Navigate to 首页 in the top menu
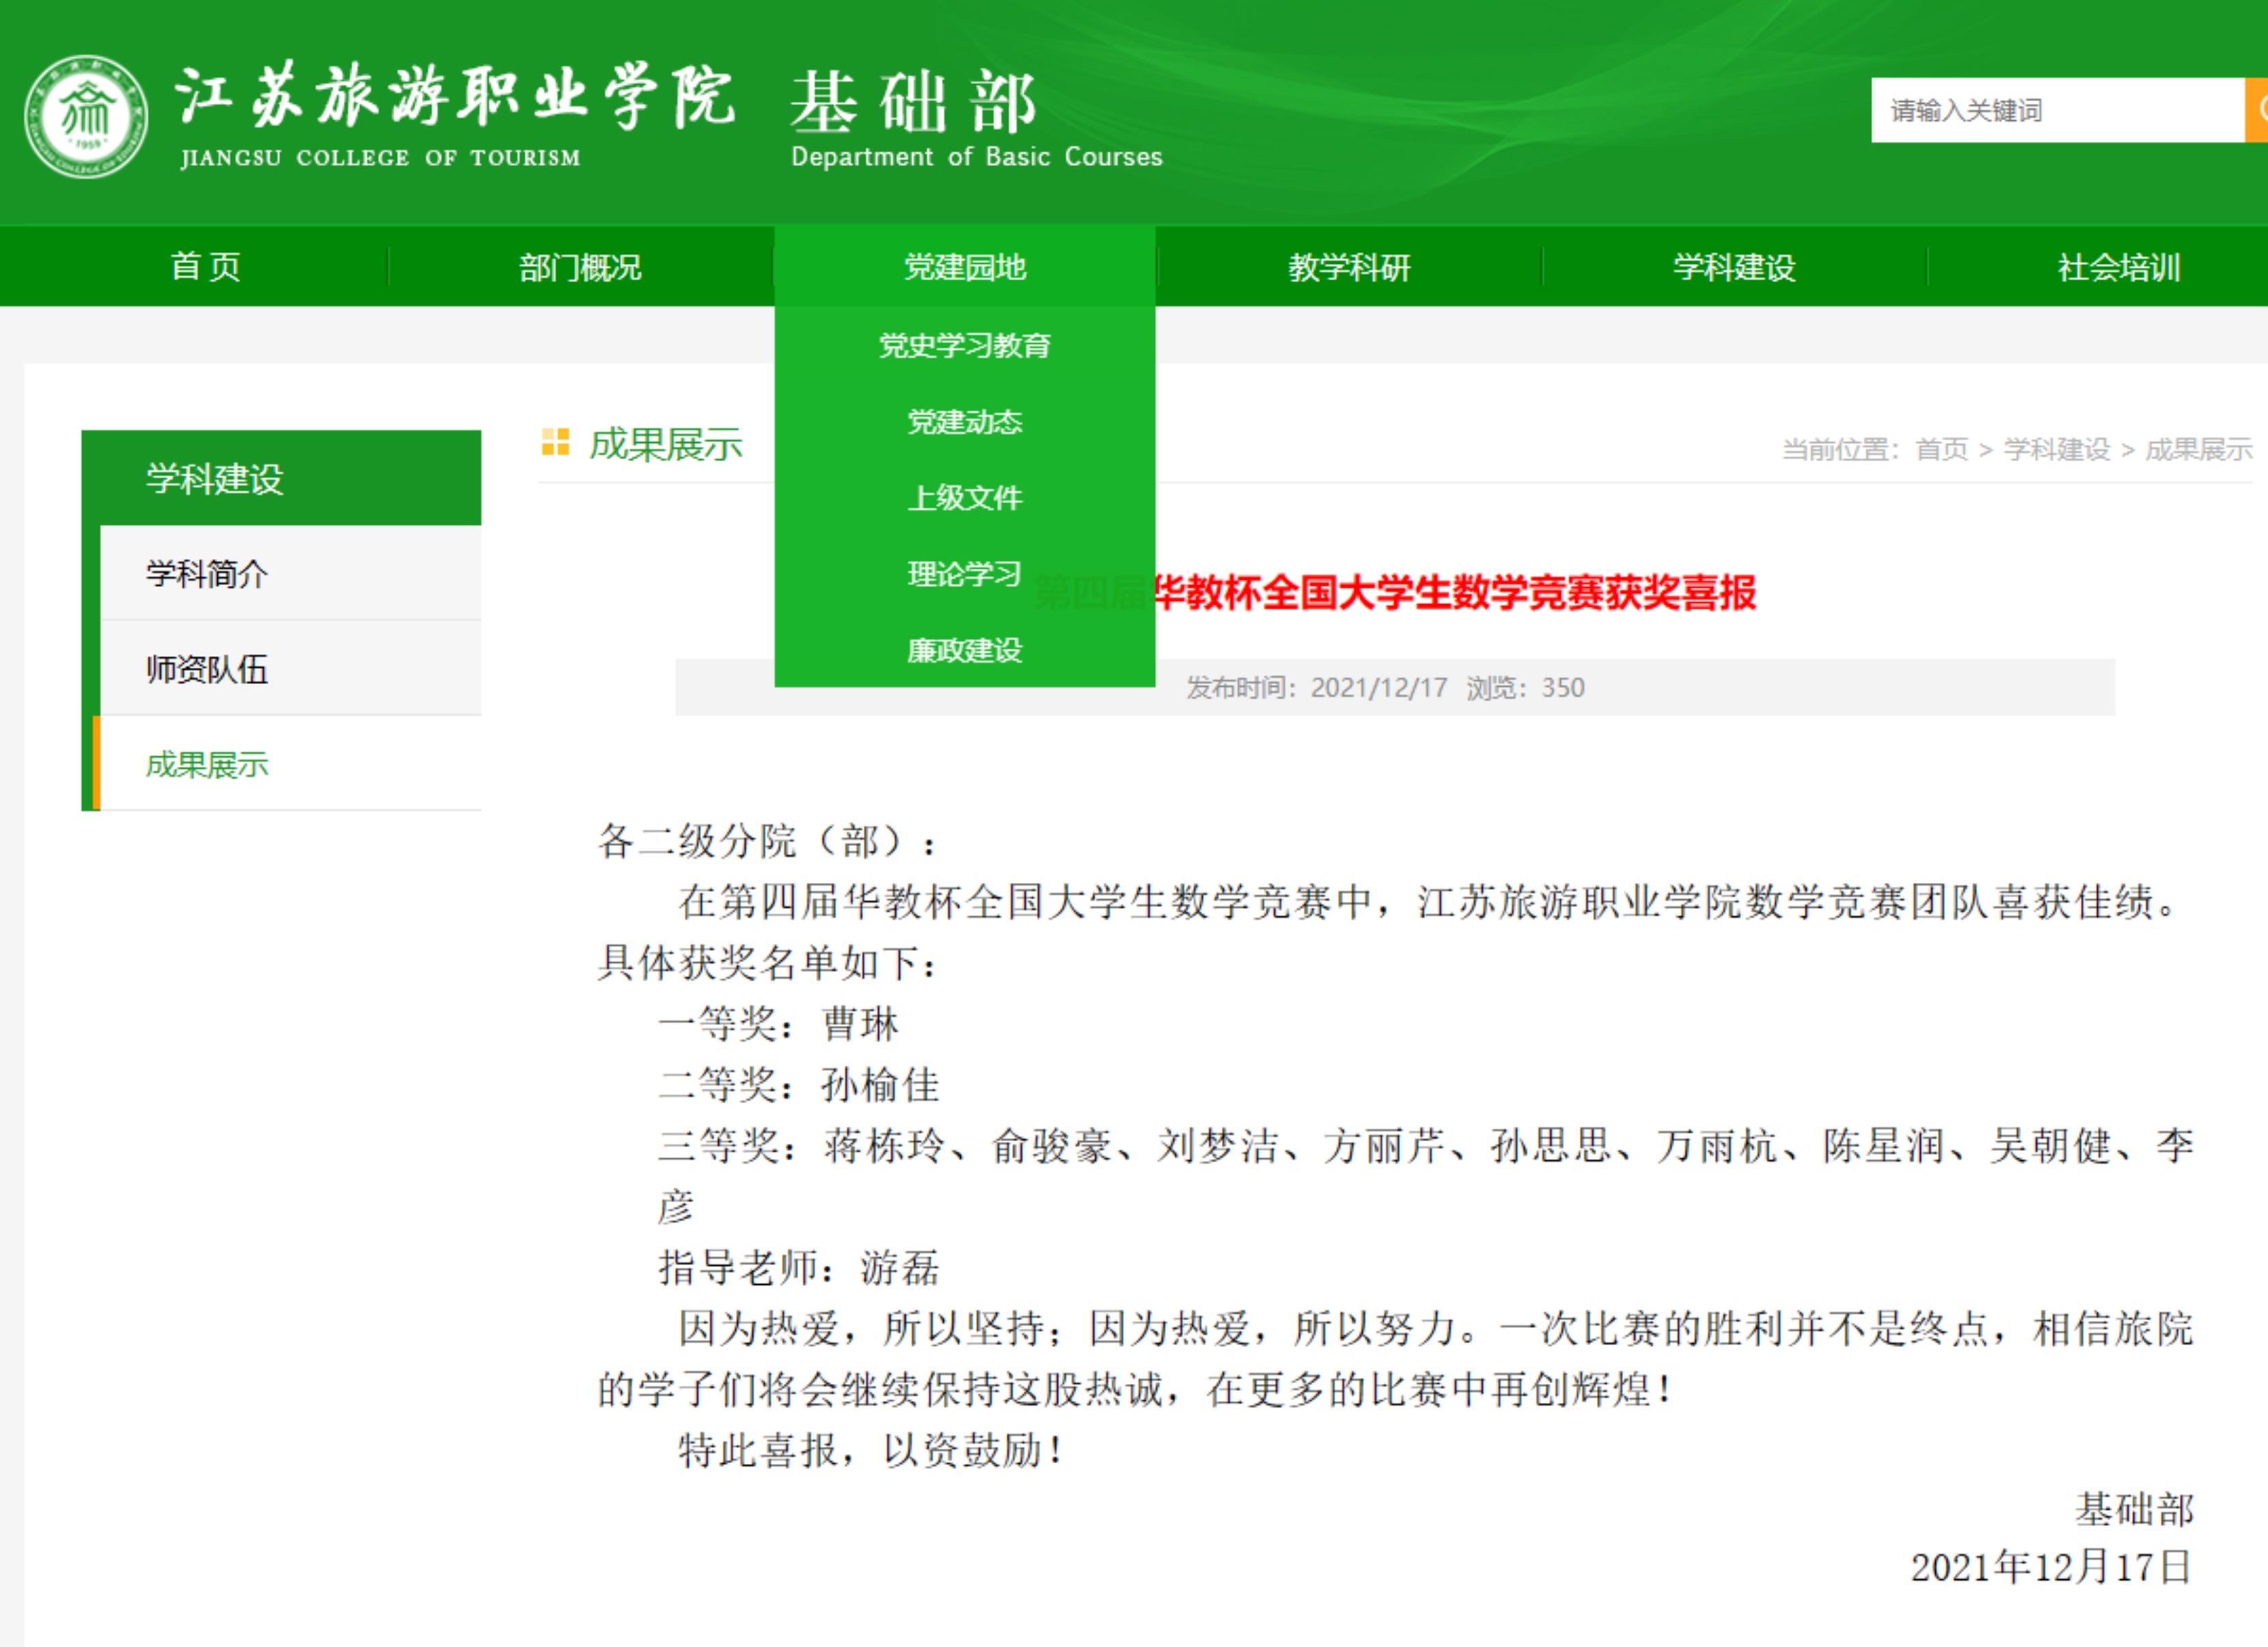Image resolution: width=2268 pixels, height=1647 pixels. click(205, 266)
